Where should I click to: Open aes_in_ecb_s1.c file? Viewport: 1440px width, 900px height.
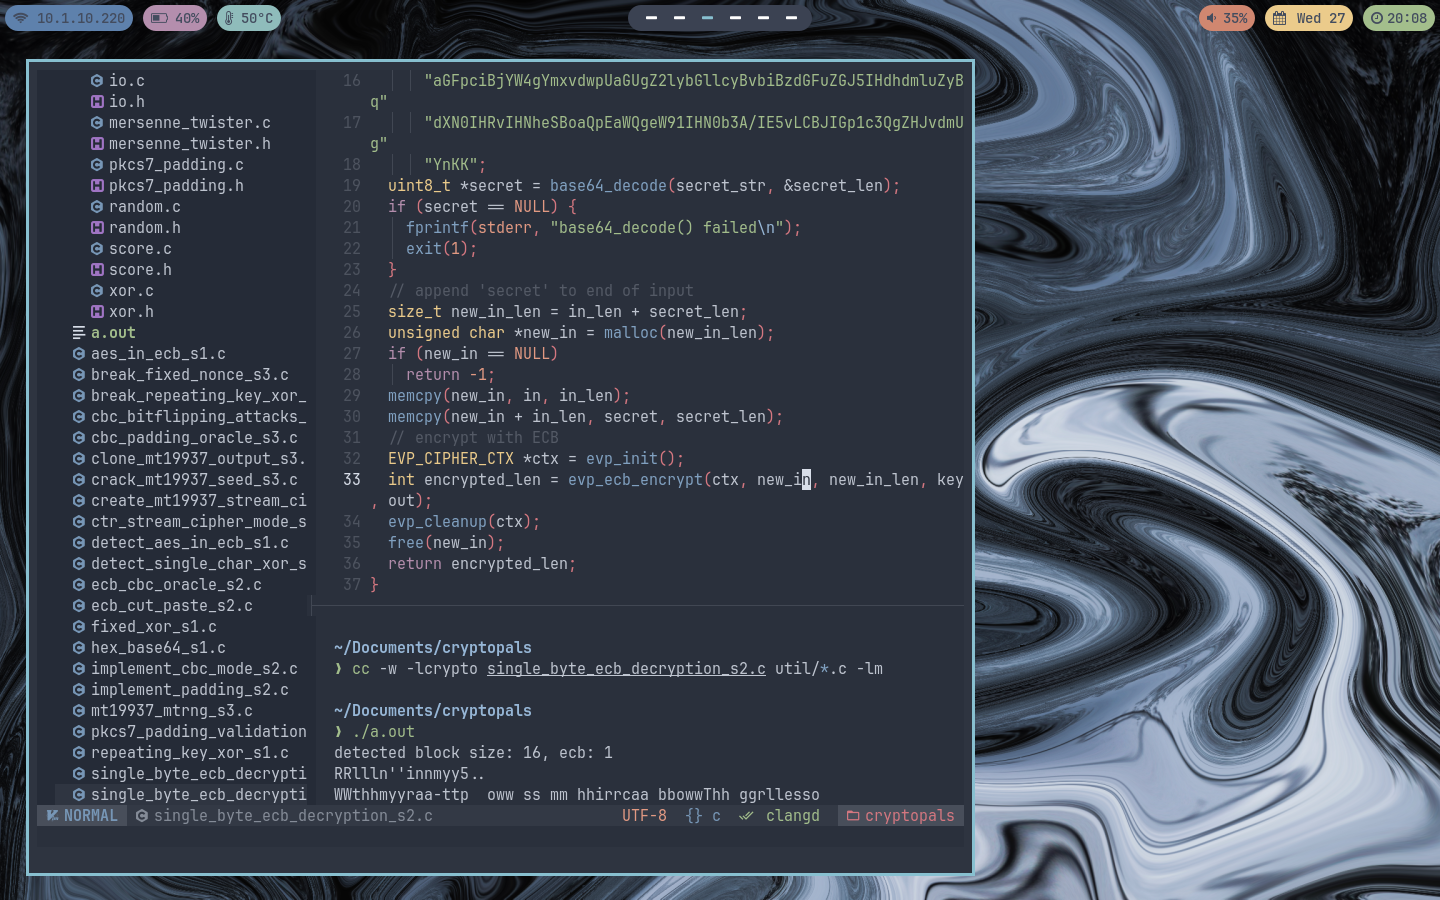click(158, 353)
